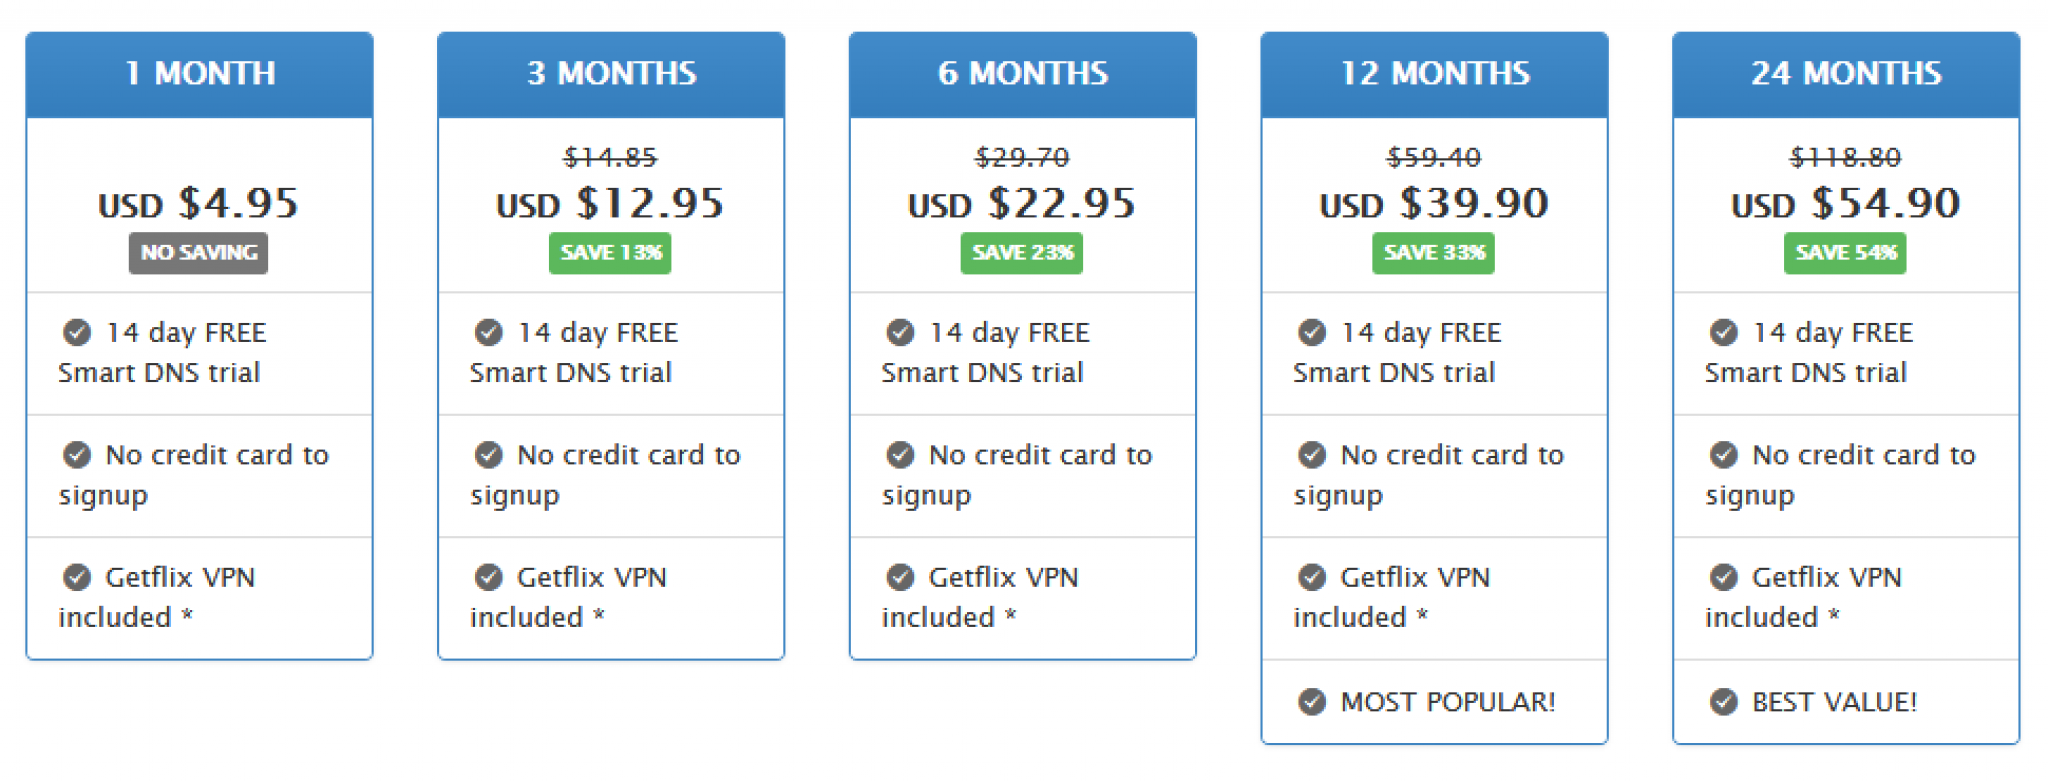Select the 24 MONTHS plan header
Screen dimensions: 2048x781
coord(1844,73)
